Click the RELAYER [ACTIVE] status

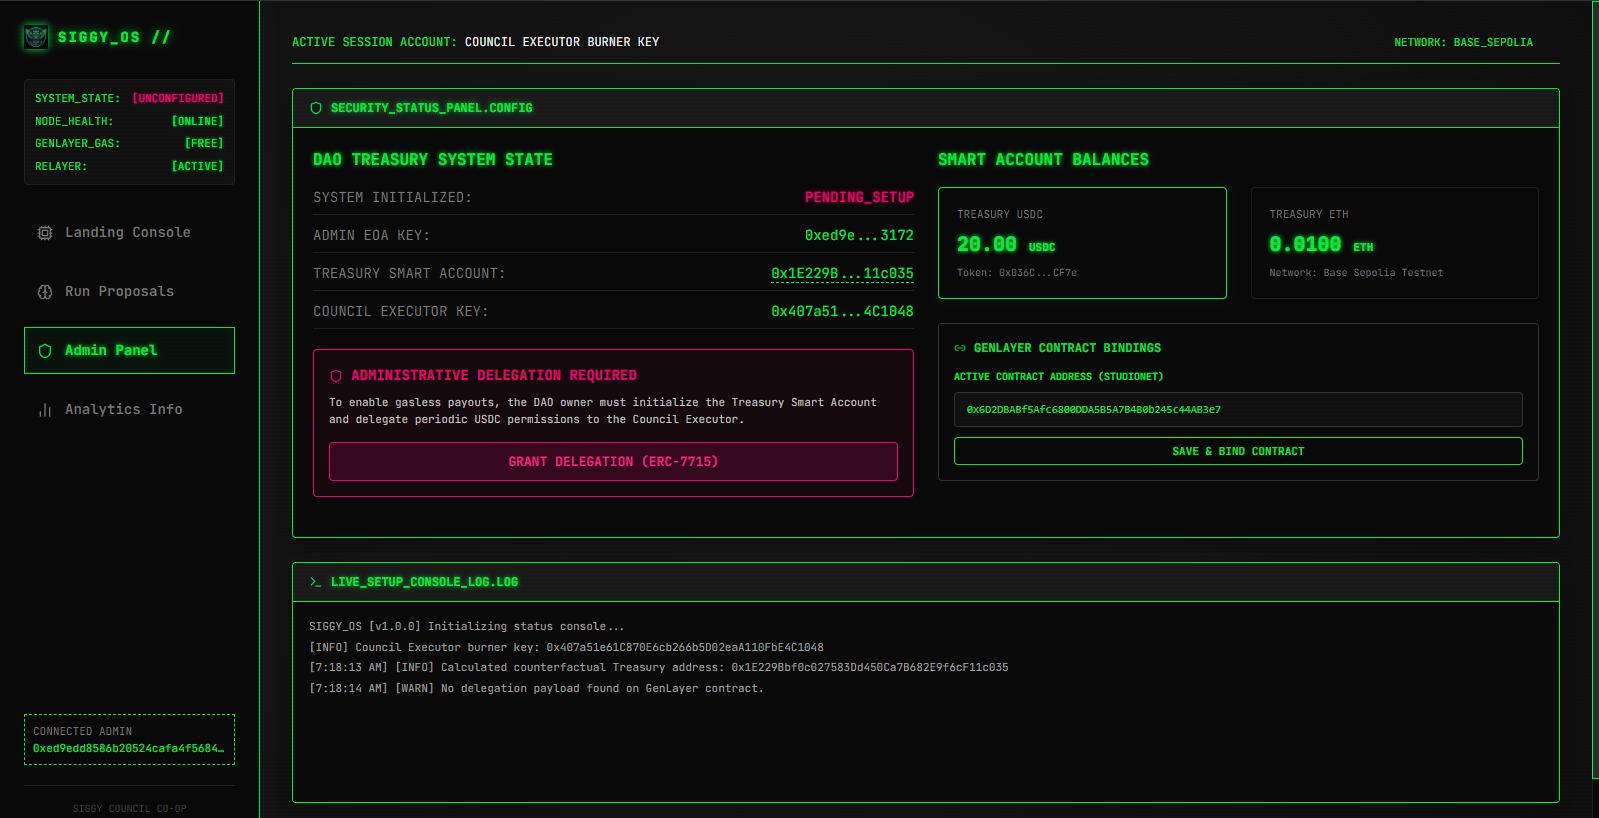click(x=198, y=167)
